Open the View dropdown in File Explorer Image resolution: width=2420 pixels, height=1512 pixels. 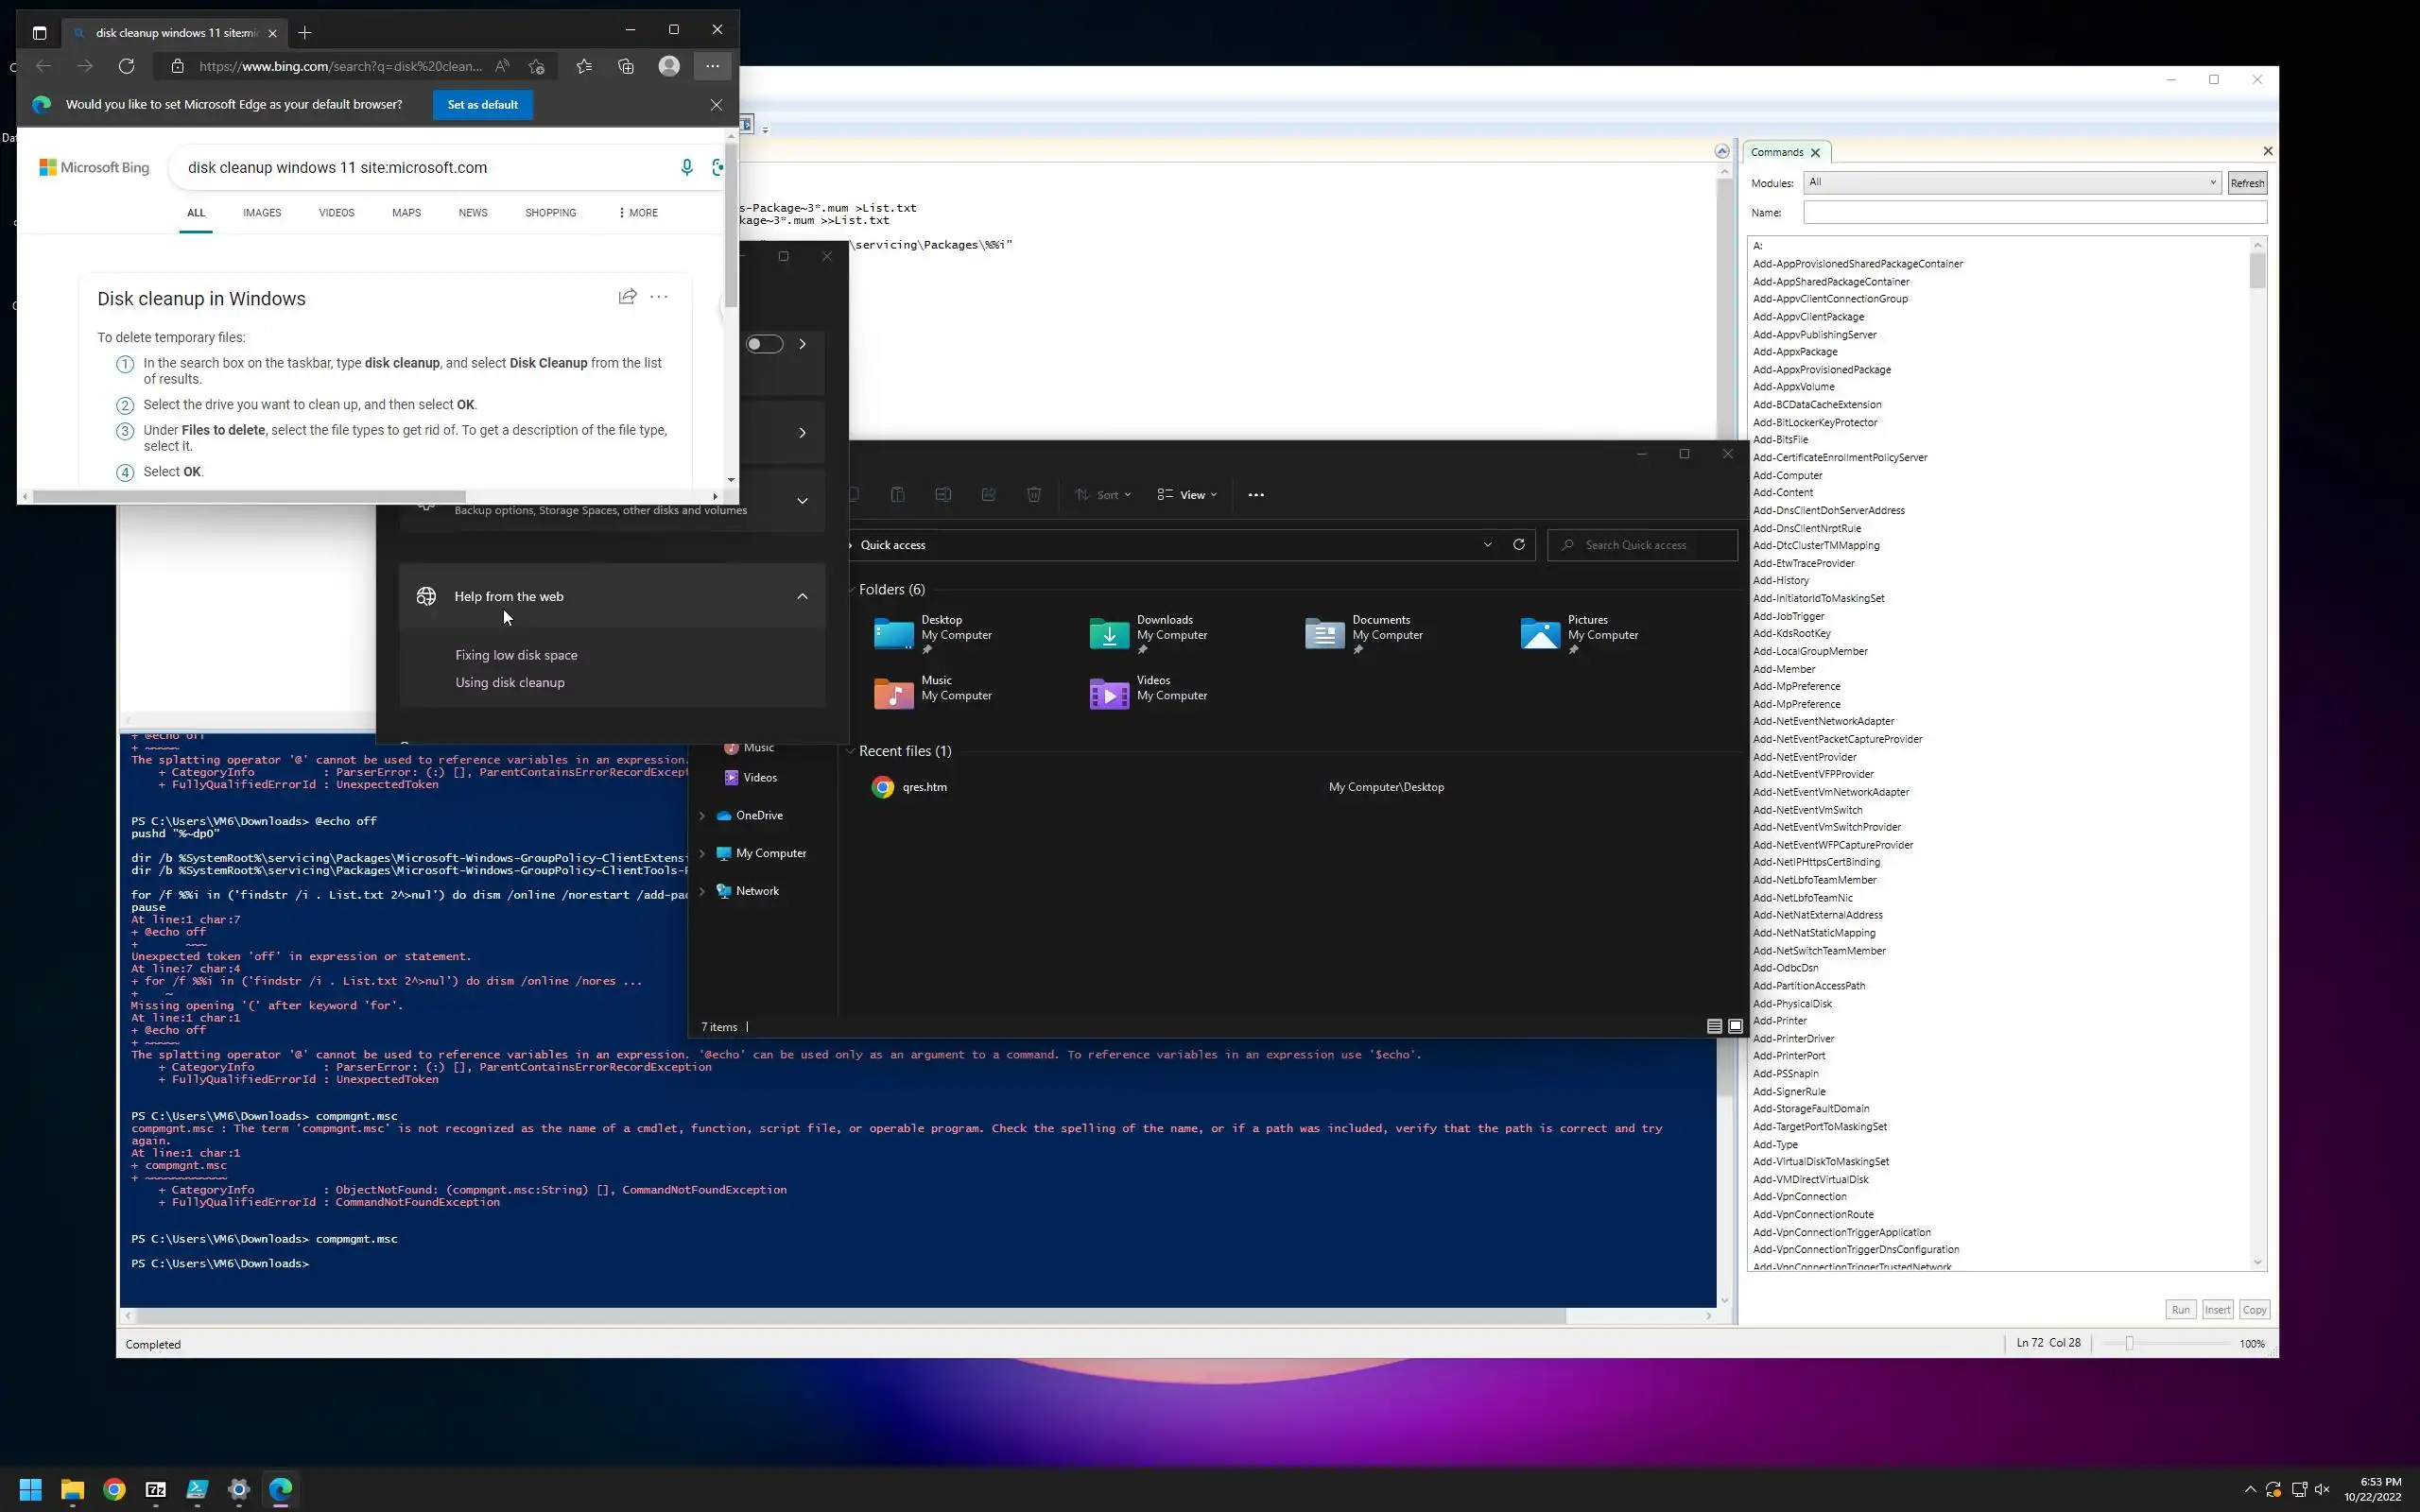pos(1188,494)
